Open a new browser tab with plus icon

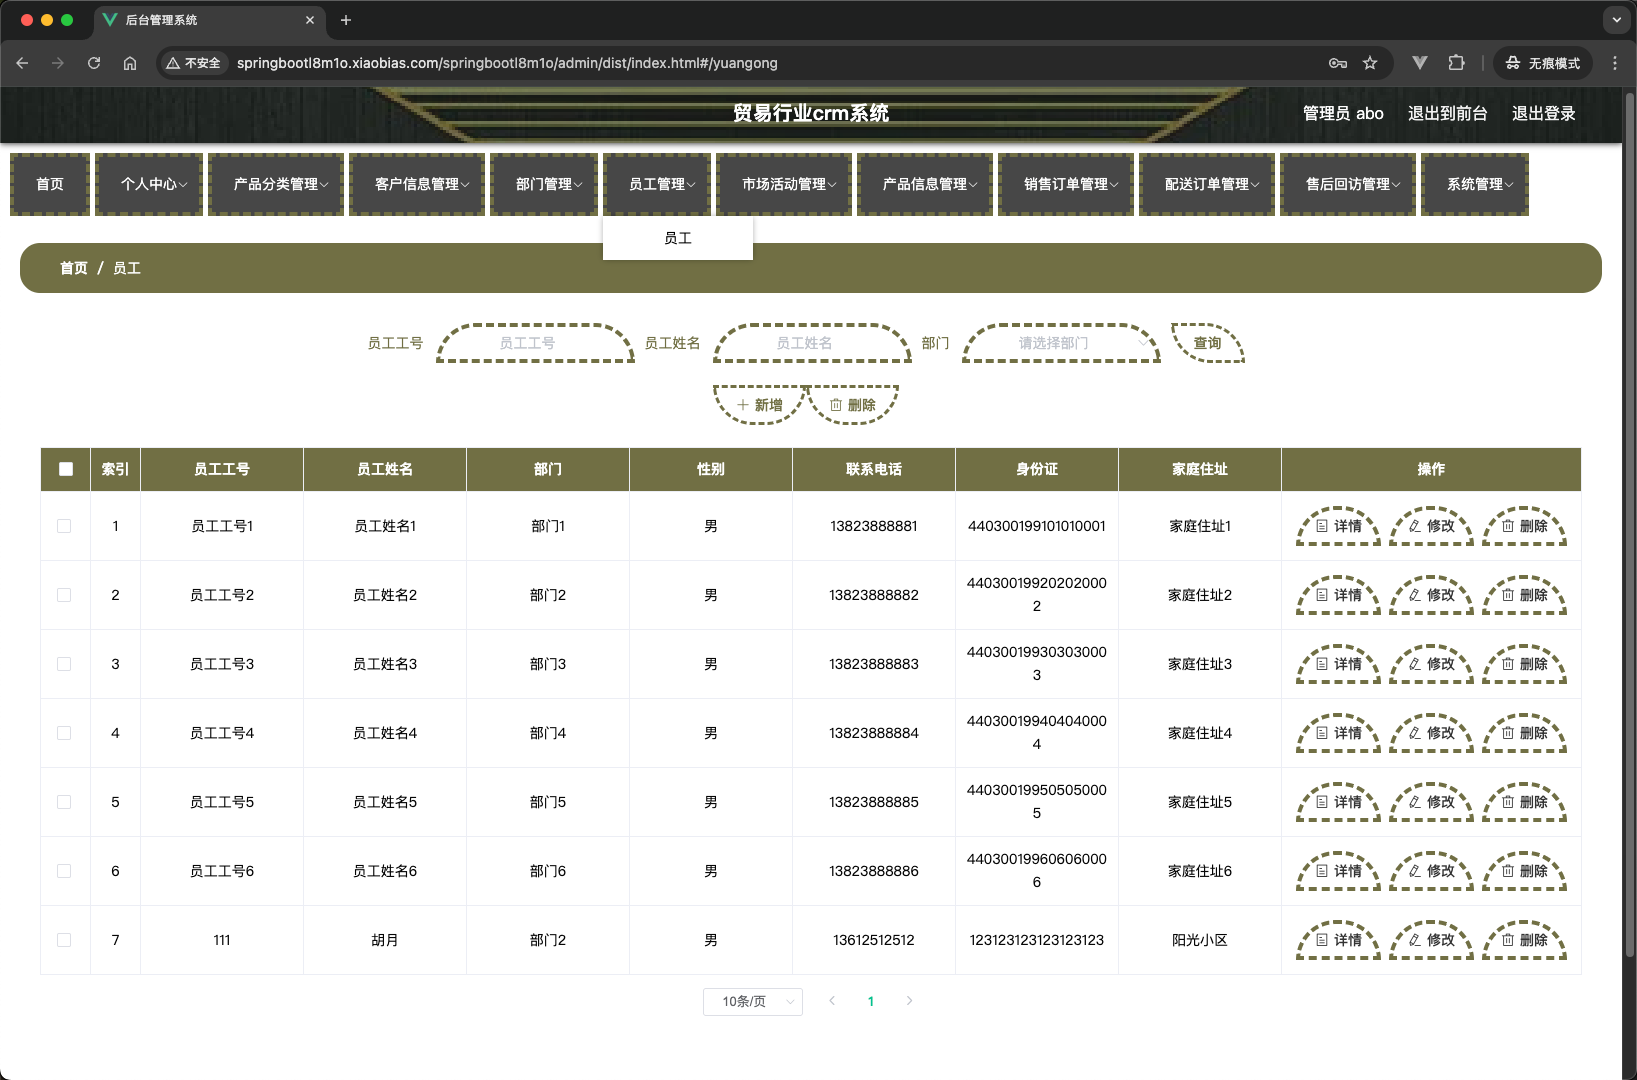[x=346, y=20]
